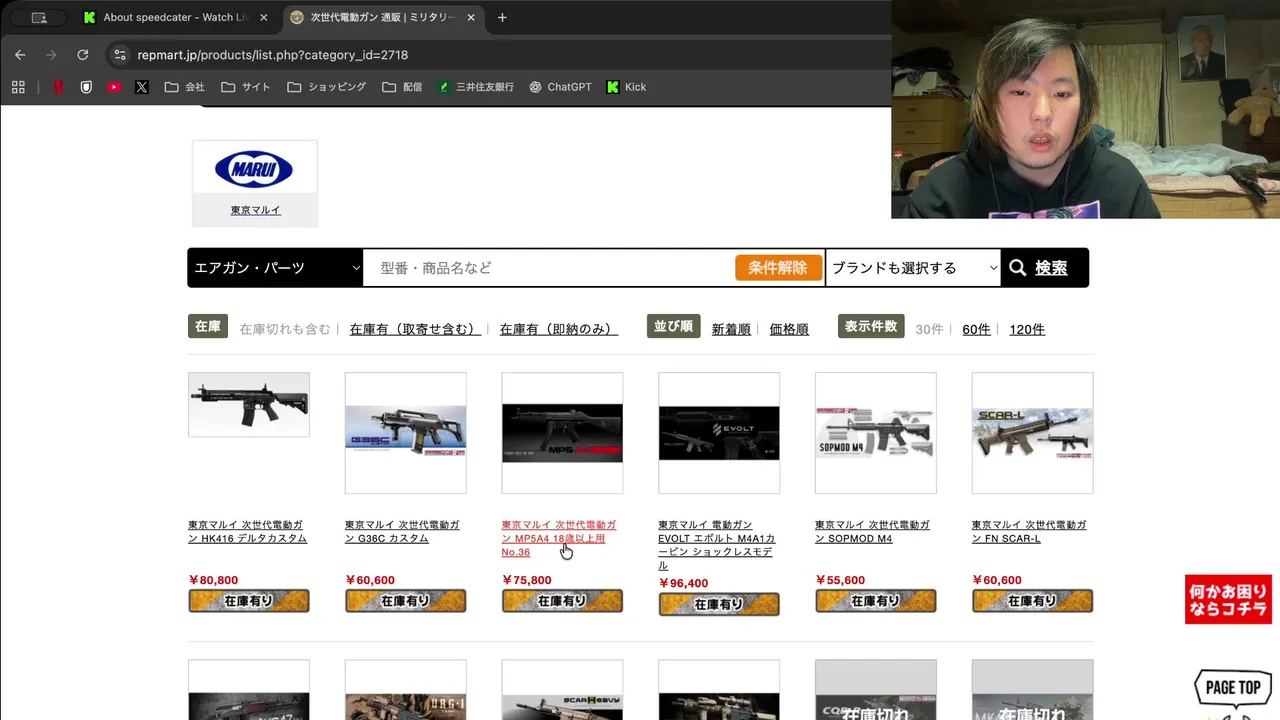Open the shield bookmark icon
This screenshot has height=720, width=1280.
click(x=86, y=87)
